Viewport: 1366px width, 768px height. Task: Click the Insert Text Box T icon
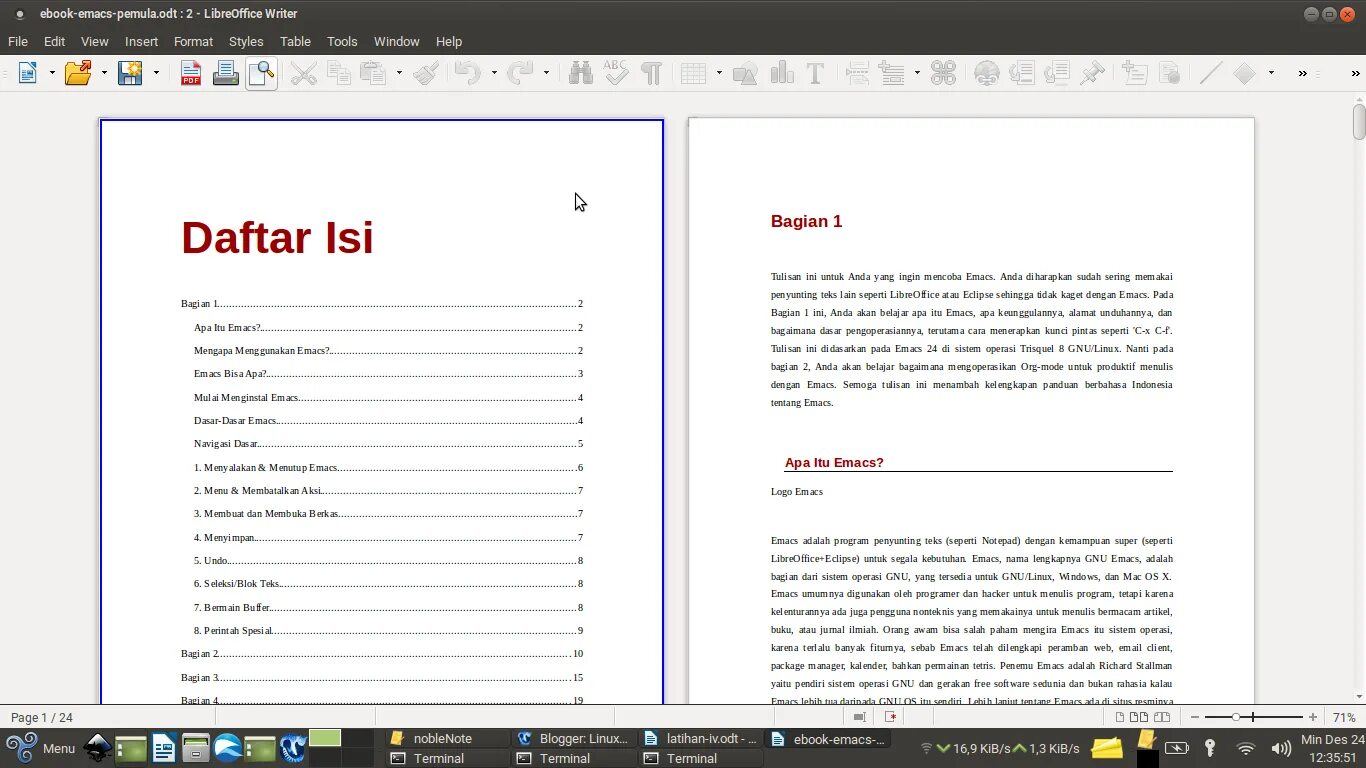(x=815, y=73)
